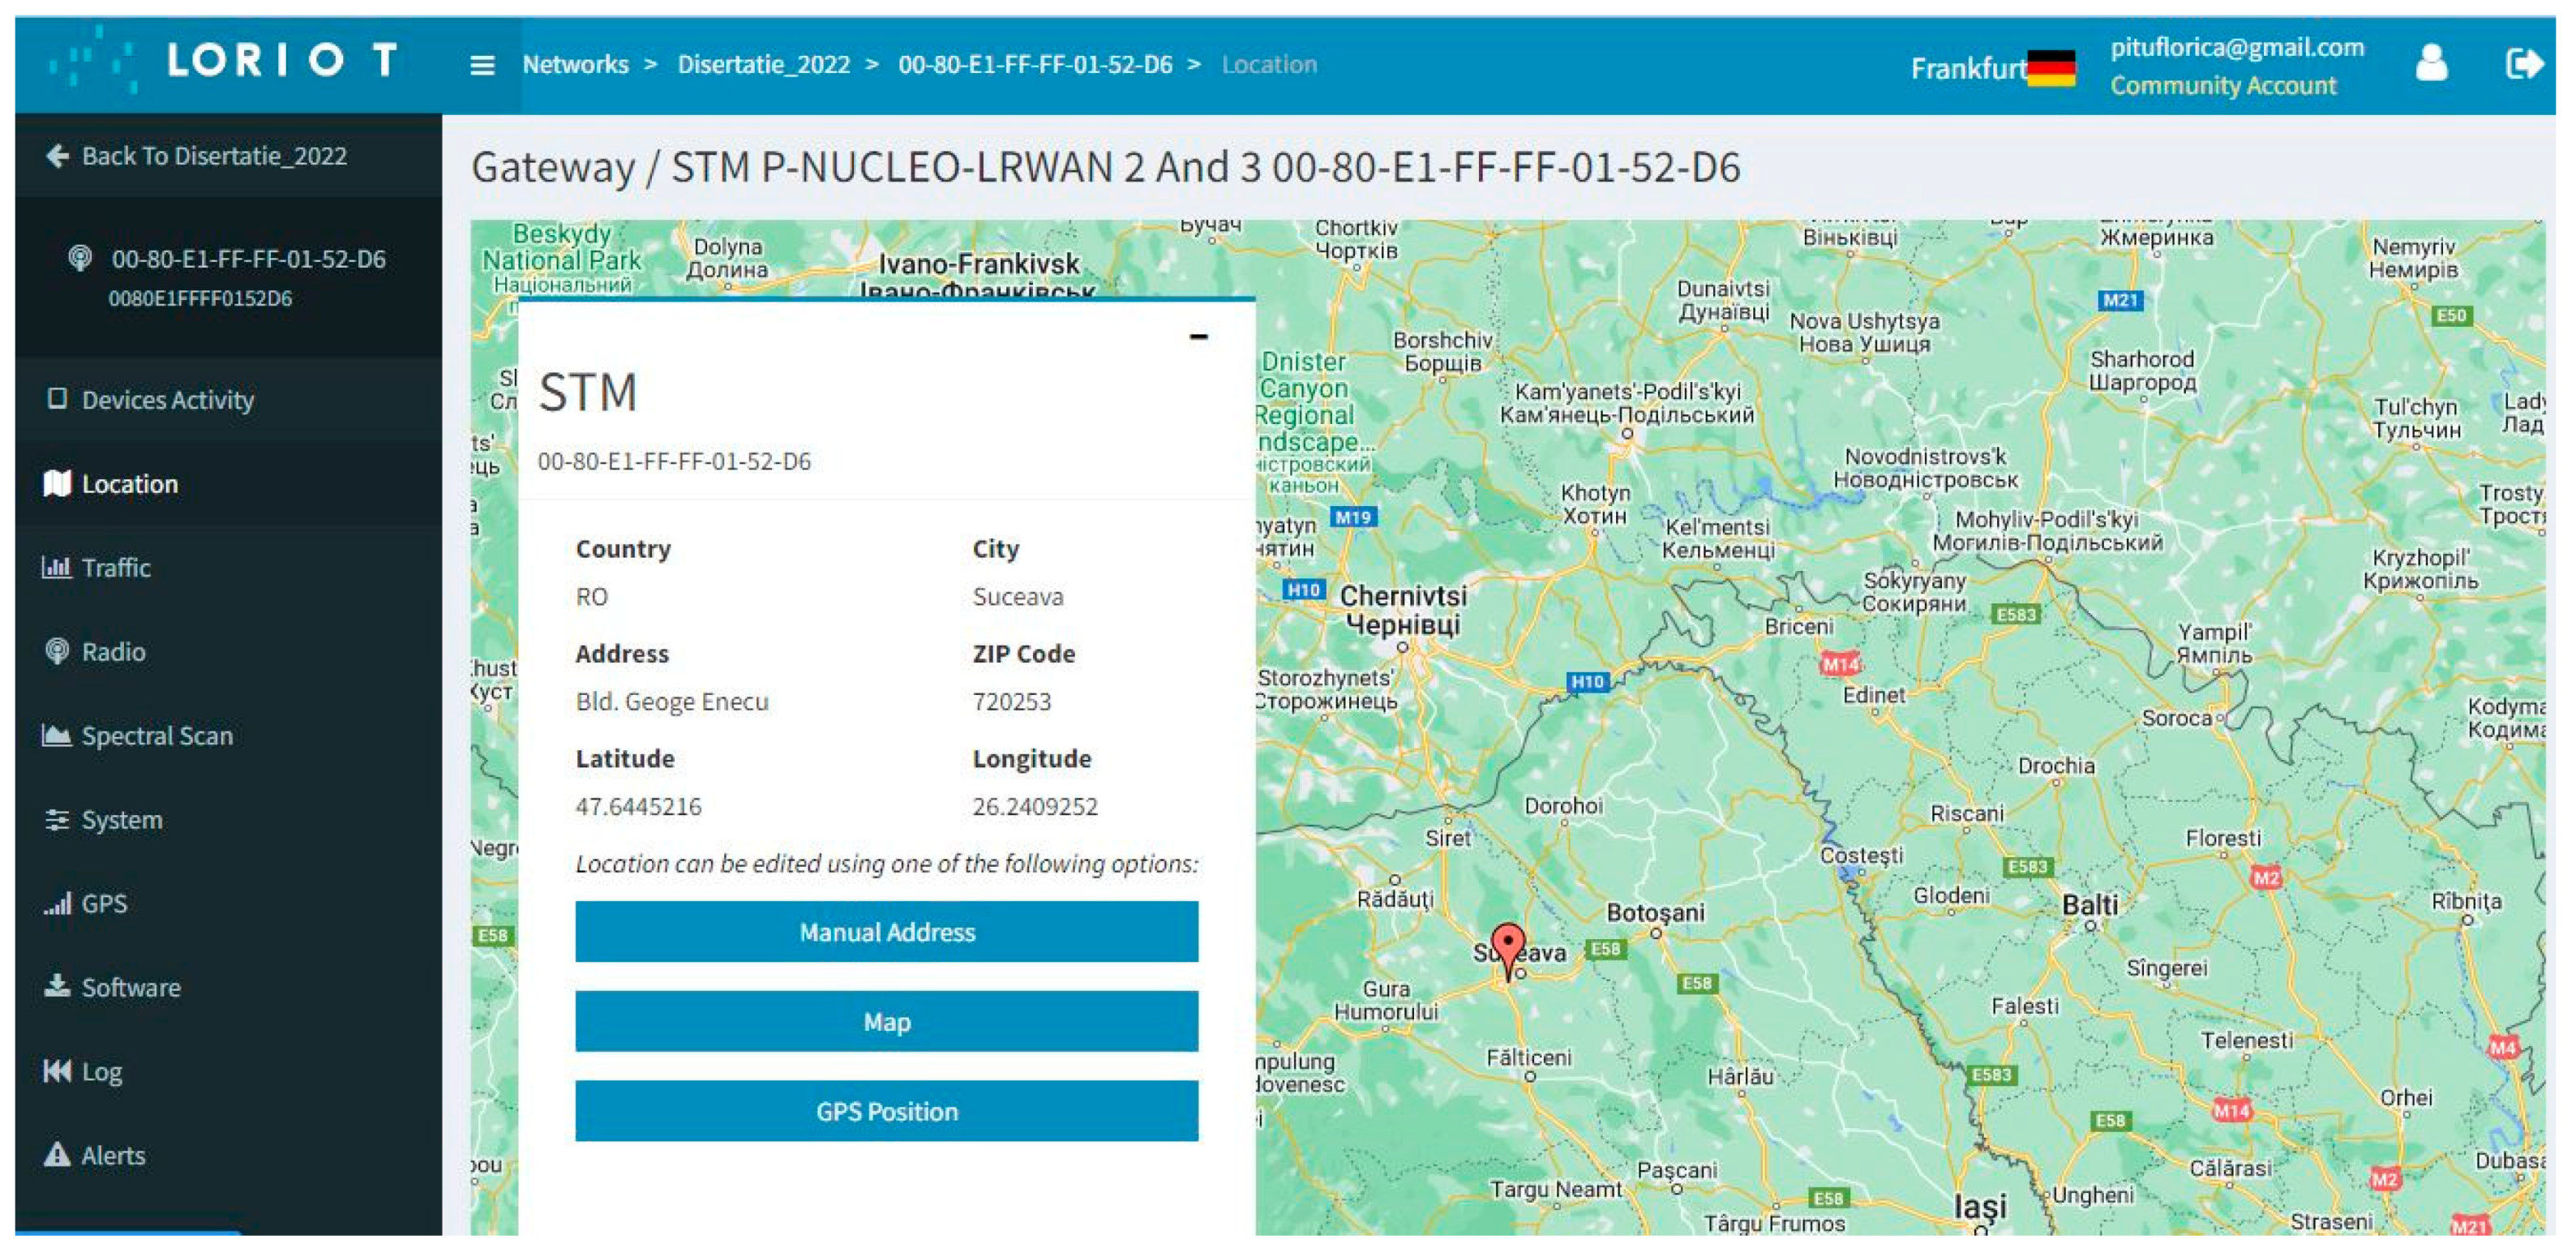Click the Software sidebar item
Screen dimensions: 2576x1257
click(130, 987)
